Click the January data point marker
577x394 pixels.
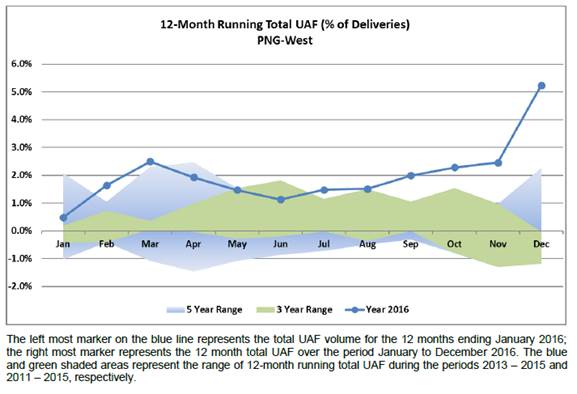coord(63,218)
